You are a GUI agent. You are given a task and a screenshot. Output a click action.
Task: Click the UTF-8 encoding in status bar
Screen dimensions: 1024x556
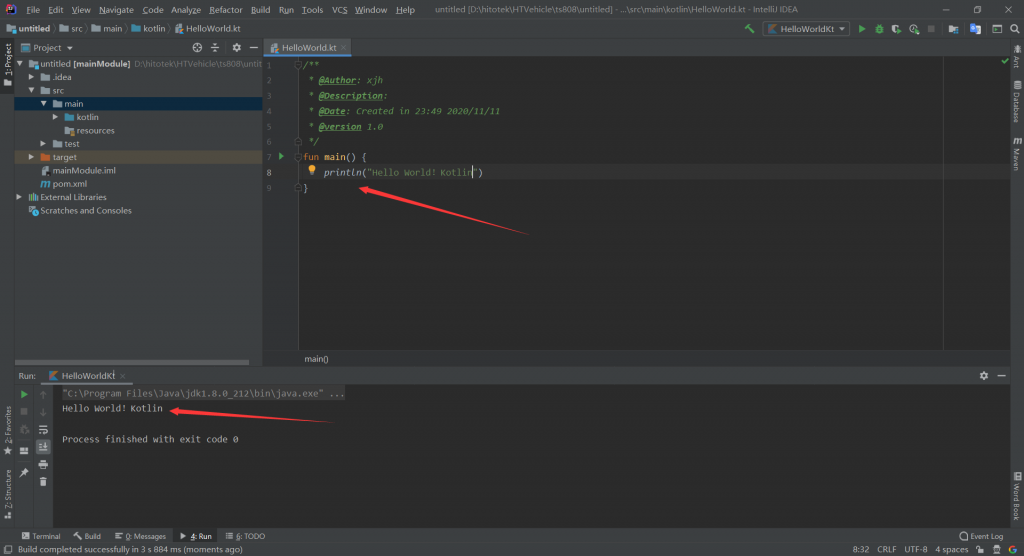pyautogui.click(x=915, y=549)
